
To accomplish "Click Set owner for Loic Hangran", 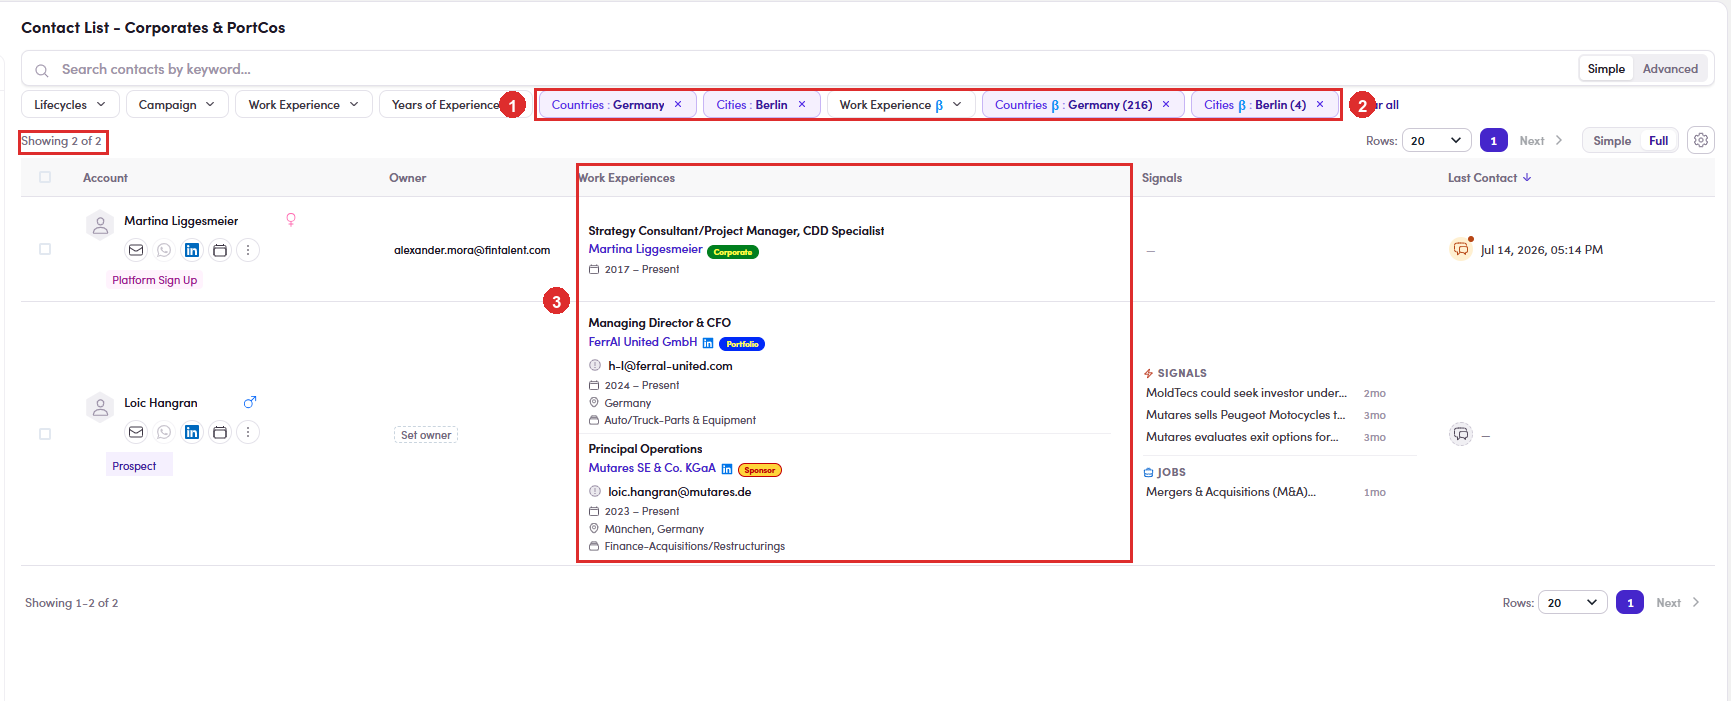I will (x=426, y=435).
